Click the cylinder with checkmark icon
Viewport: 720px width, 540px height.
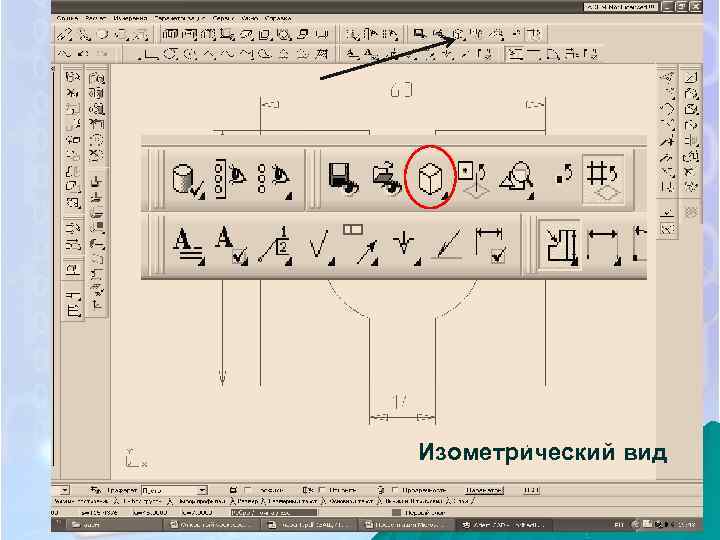(x=188, y=180)
